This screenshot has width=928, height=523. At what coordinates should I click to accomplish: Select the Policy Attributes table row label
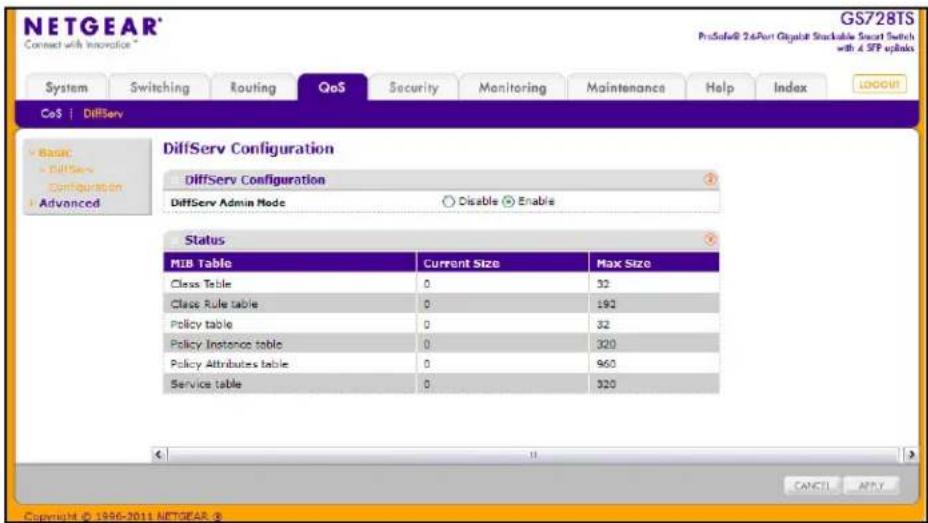pyautogui.click(x=229, y=364)
